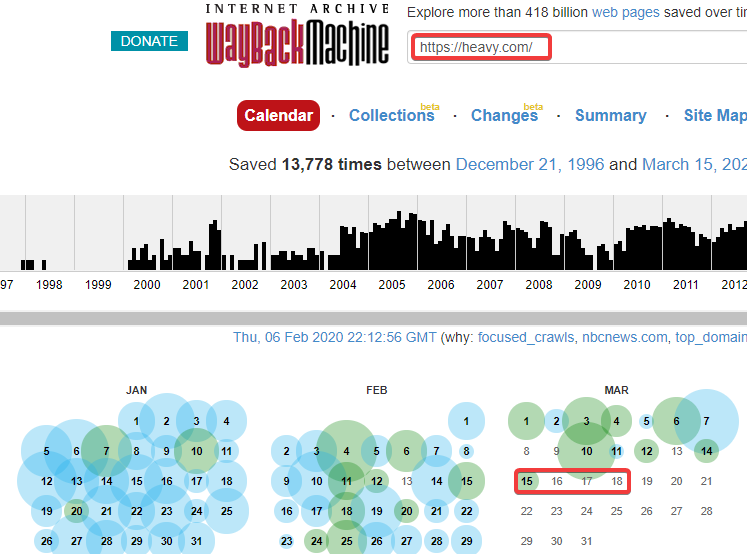
Task: Open the web pages link
Action: [x=626, y=12]
